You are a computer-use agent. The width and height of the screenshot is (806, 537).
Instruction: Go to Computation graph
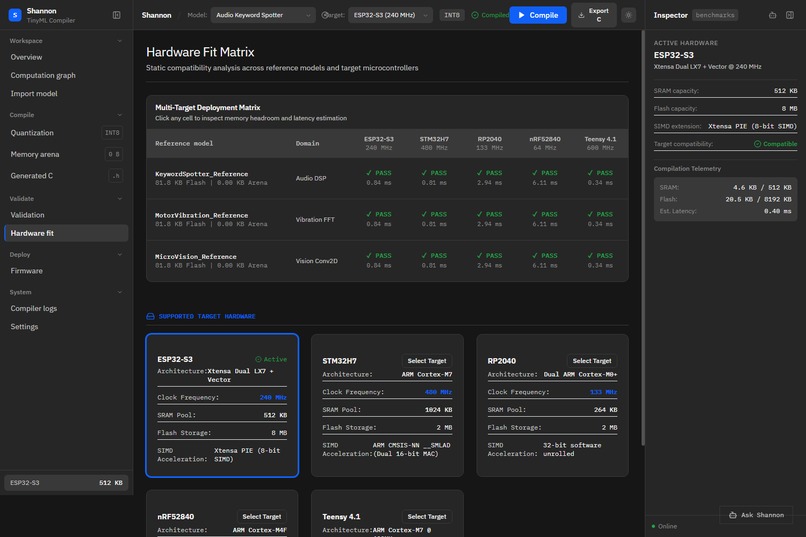[66, 76]
